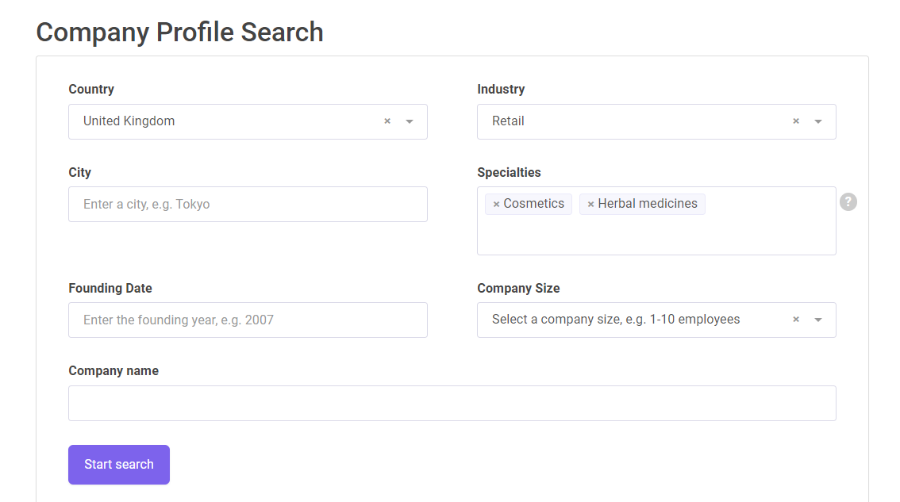This screenshot has width=900, height=502.
Task: Remove the Herbal medicines specialty tag
Action: point(591,204)
